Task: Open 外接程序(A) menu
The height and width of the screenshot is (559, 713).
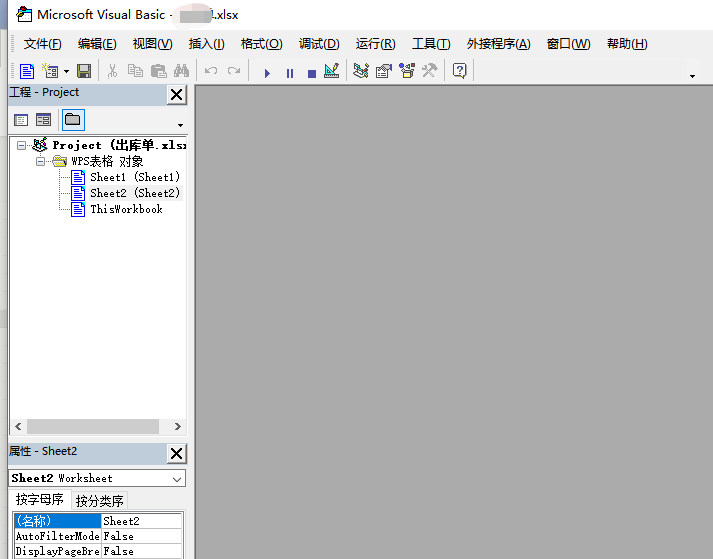Action: 498,44
